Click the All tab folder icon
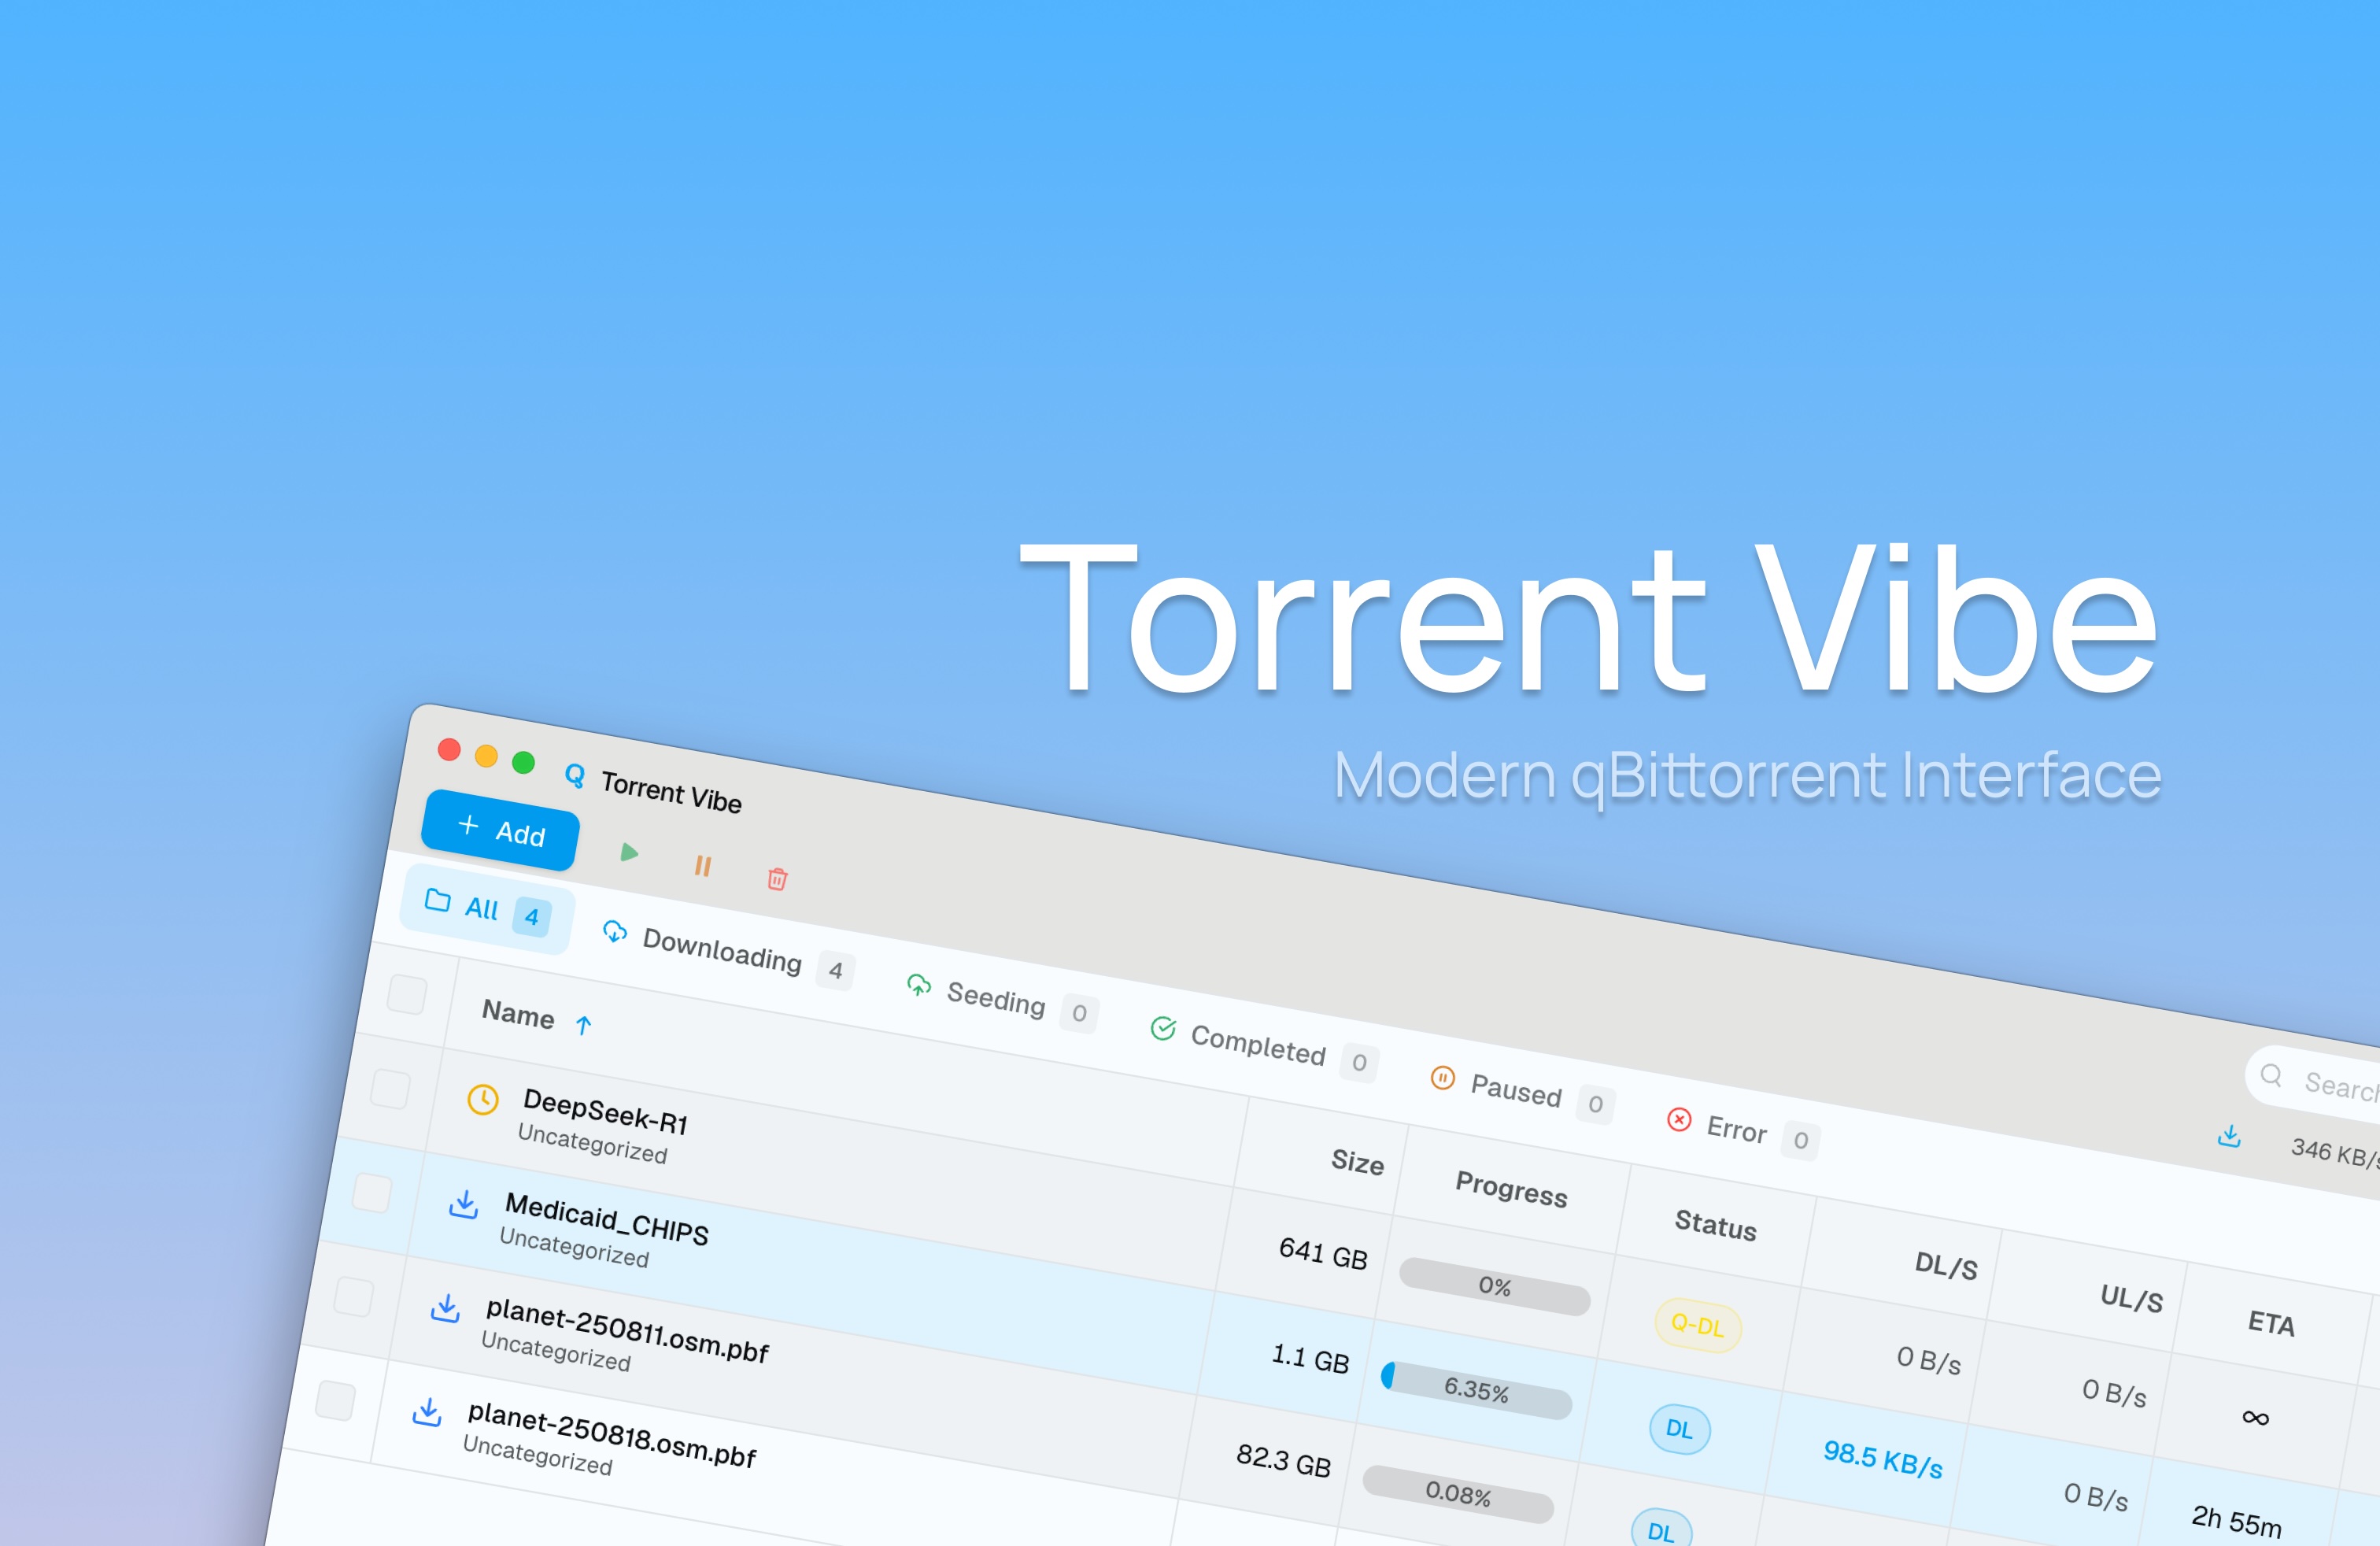Viewport: 2380px width, 1546px height. click(x=437, y=900)
